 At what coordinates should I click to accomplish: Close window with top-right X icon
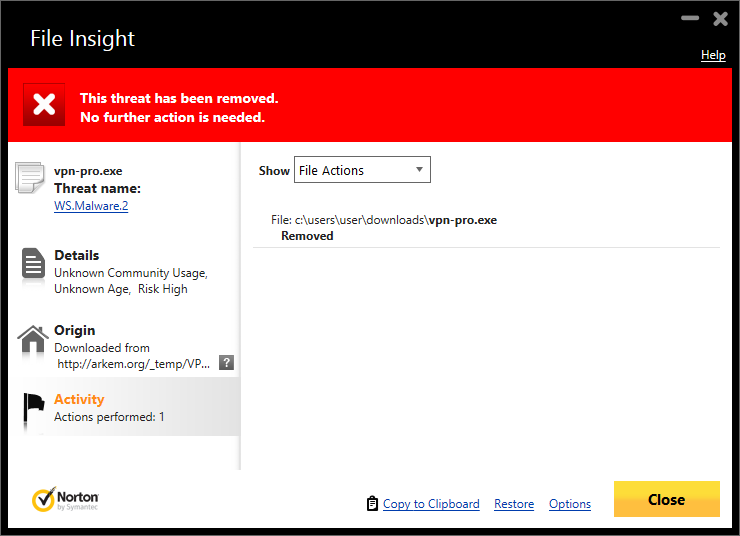point(720,19)
